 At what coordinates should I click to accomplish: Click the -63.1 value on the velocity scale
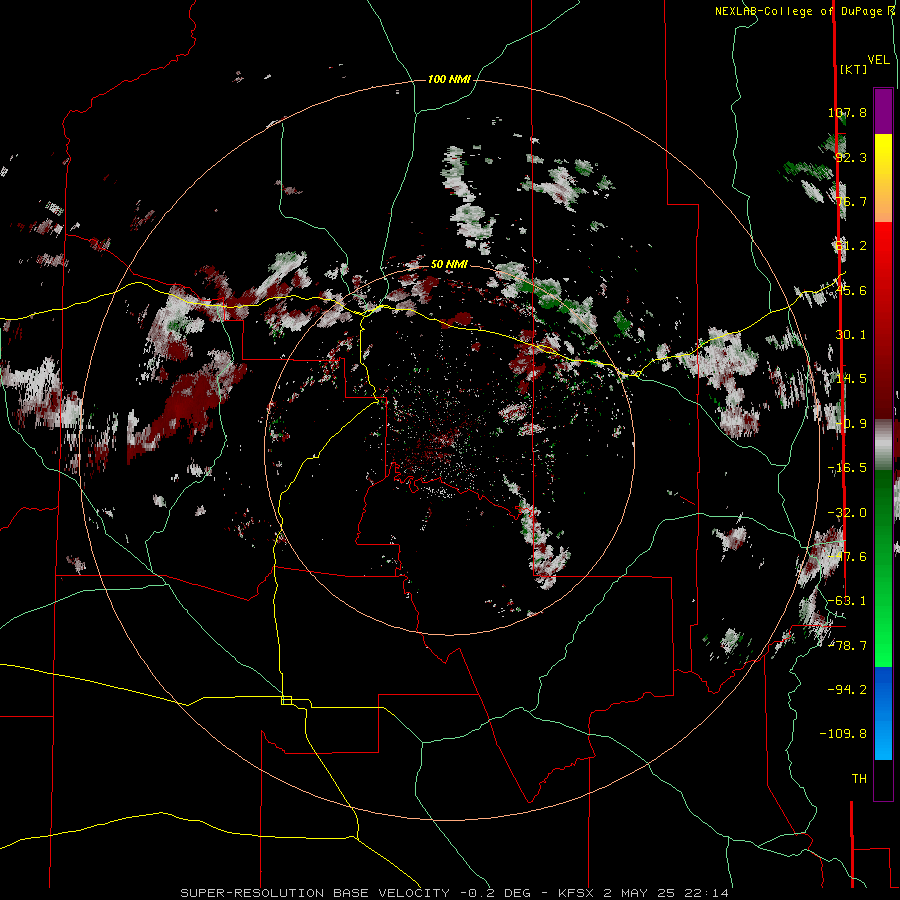click(847, 601)
